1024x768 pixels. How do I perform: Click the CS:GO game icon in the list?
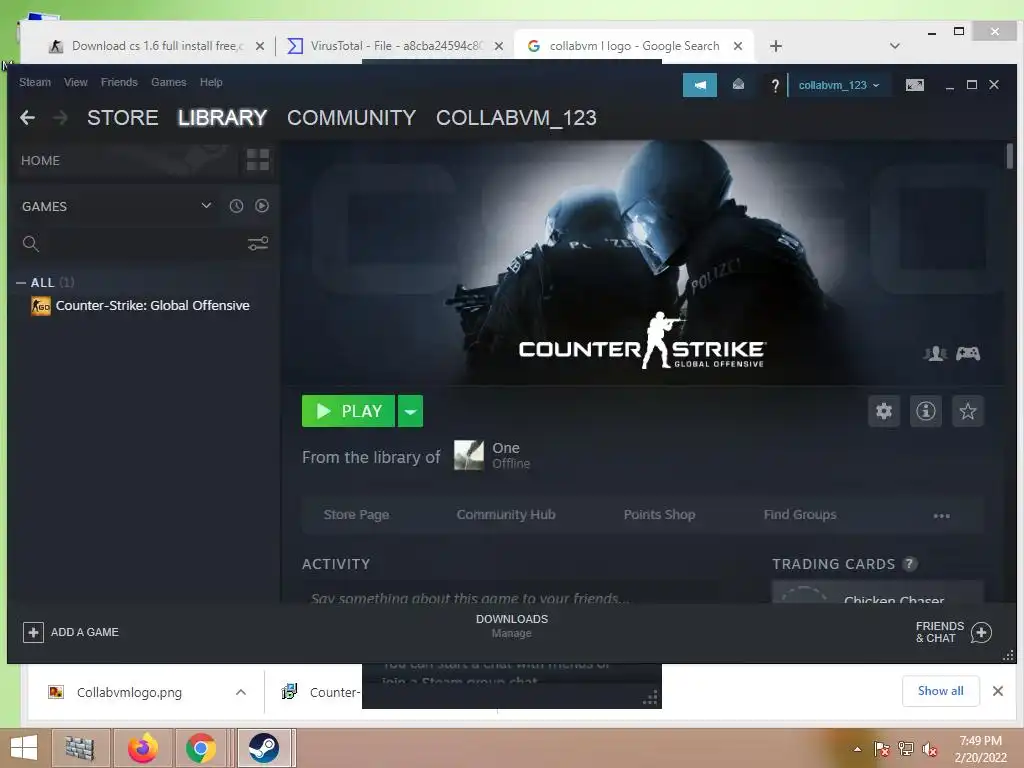40,306
